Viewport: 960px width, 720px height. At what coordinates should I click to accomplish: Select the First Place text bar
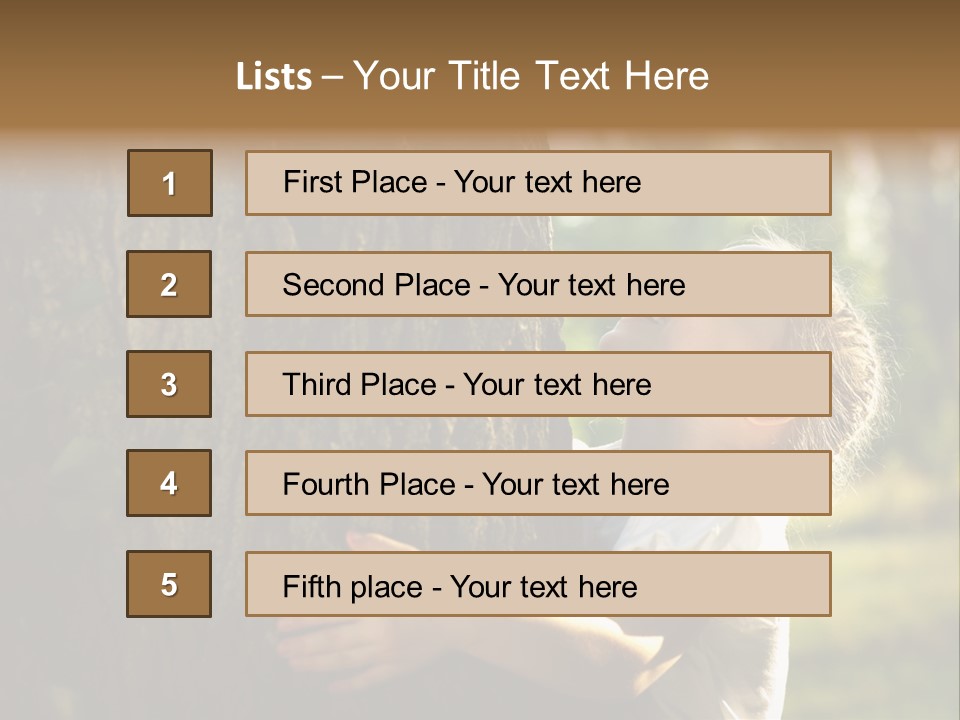(x=538, y=183)
